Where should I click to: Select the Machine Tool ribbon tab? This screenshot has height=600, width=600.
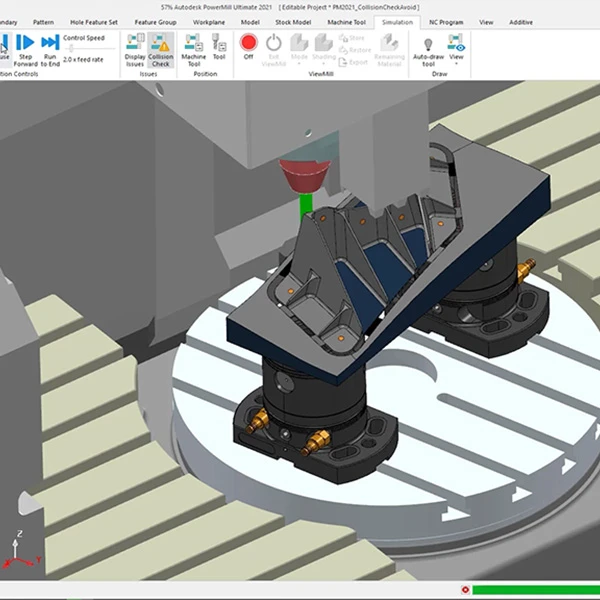346,21
